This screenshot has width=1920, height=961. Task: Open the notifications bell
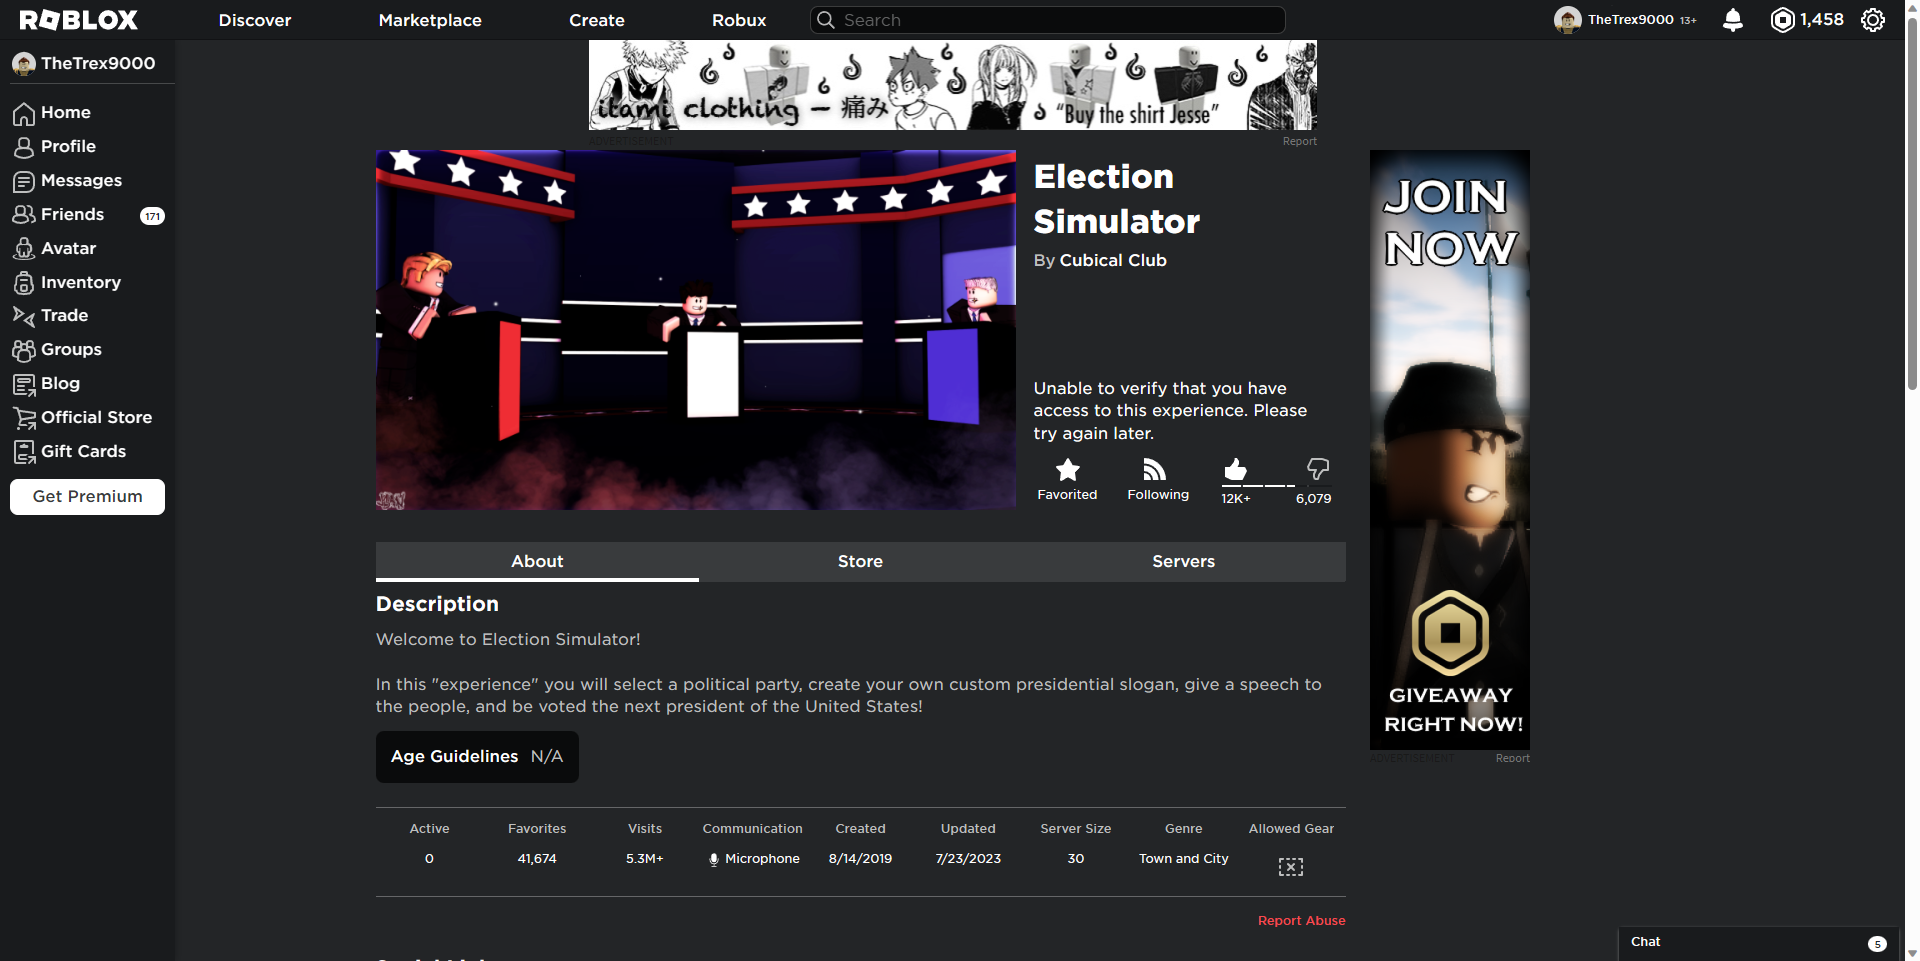[1733, 20]
